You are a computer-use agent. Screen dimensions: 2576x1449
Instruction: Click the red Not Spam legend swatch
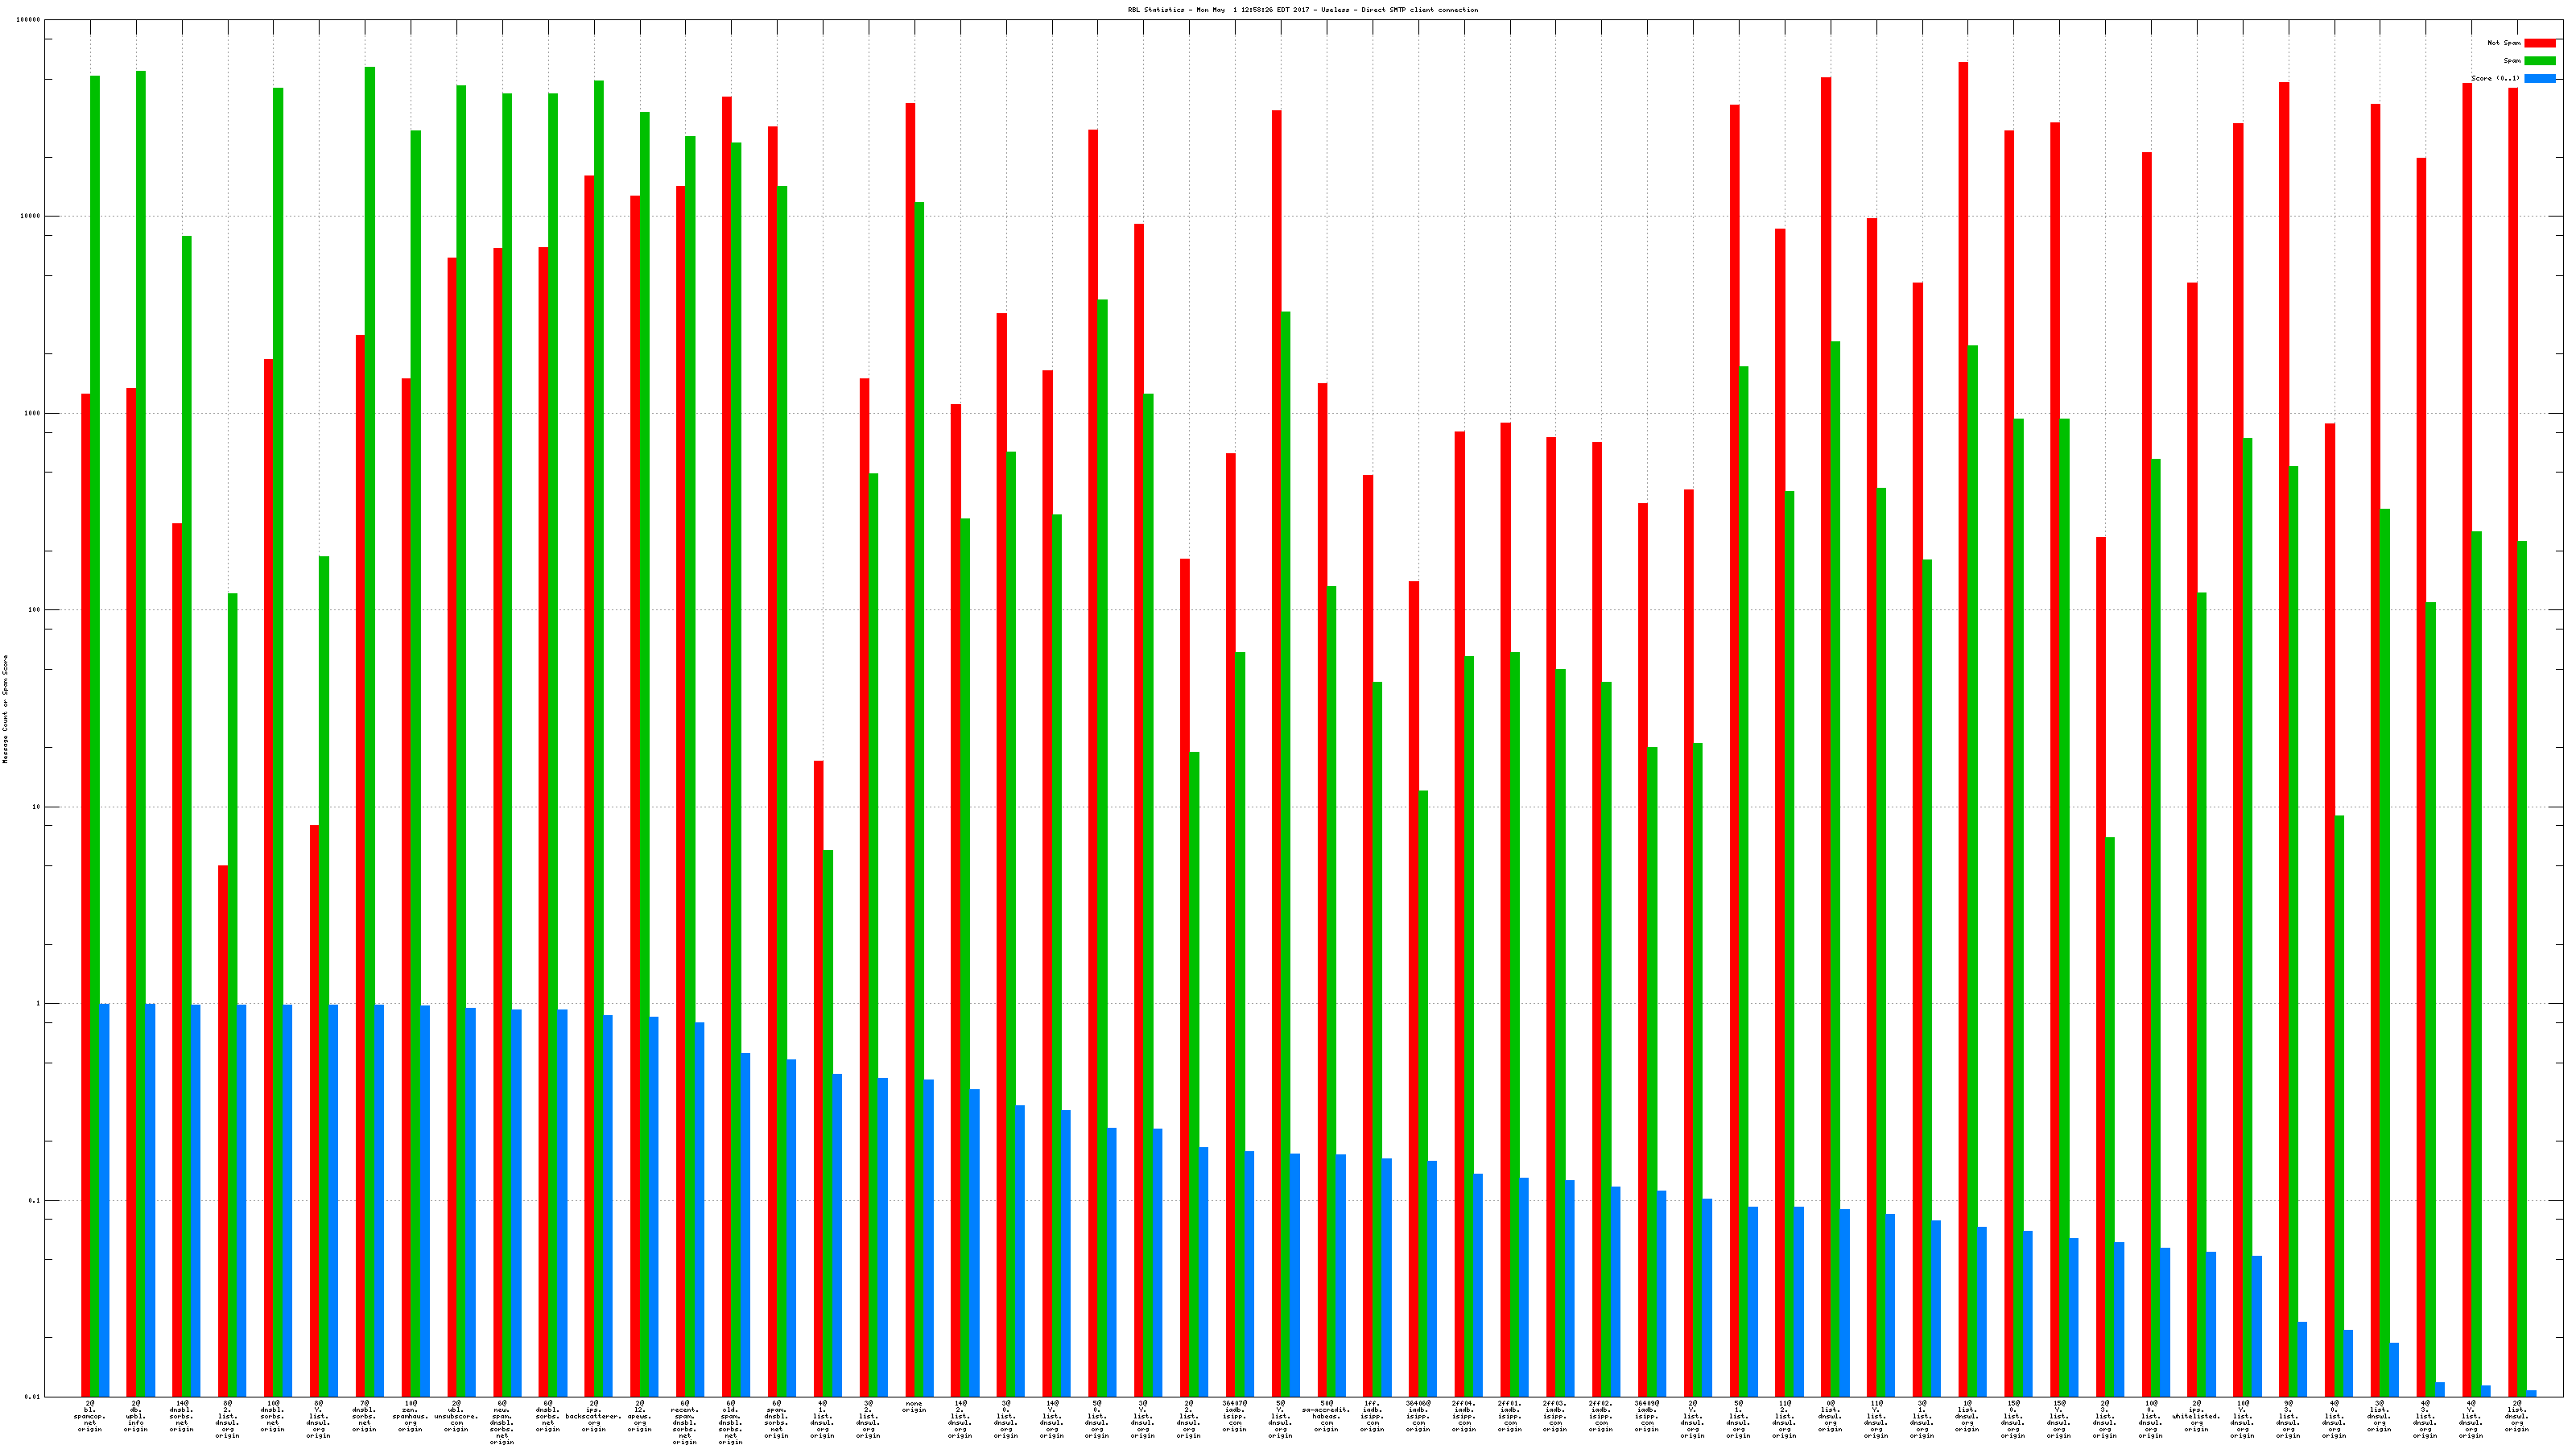click(2539, 43)
